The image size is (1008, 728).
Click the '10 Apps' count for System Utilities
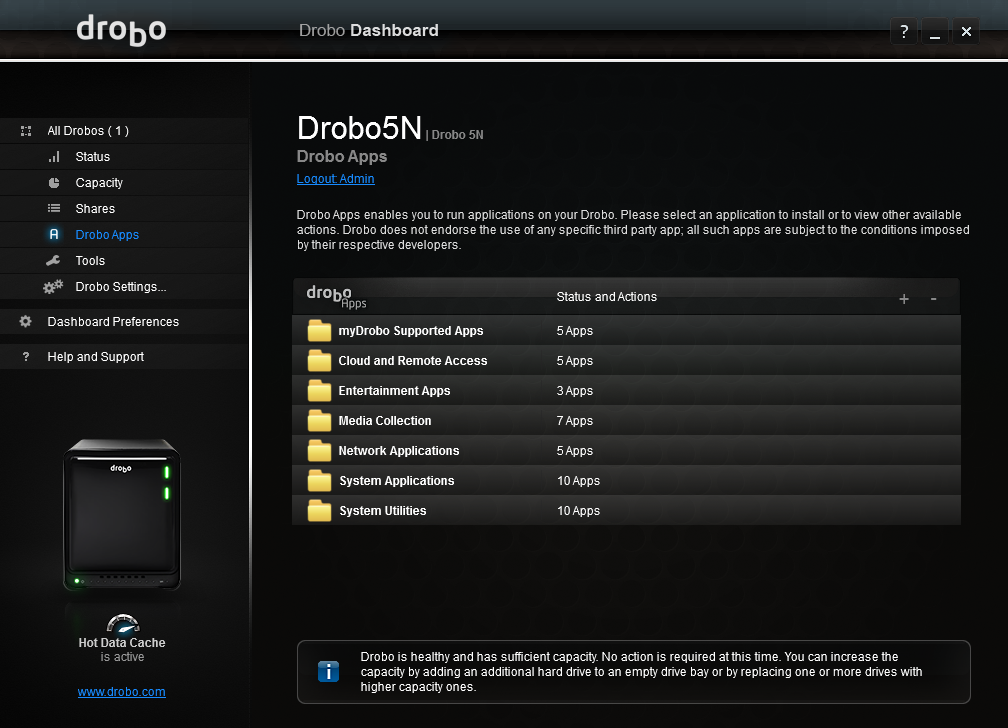coord(579,511)
